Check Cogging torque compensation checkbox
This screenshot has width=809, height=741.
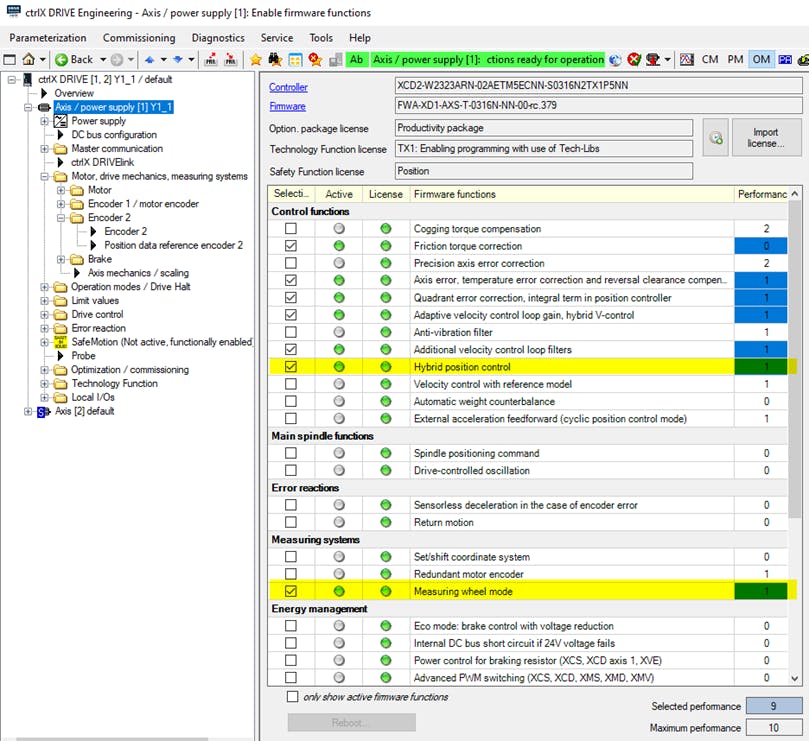[291, 229]
